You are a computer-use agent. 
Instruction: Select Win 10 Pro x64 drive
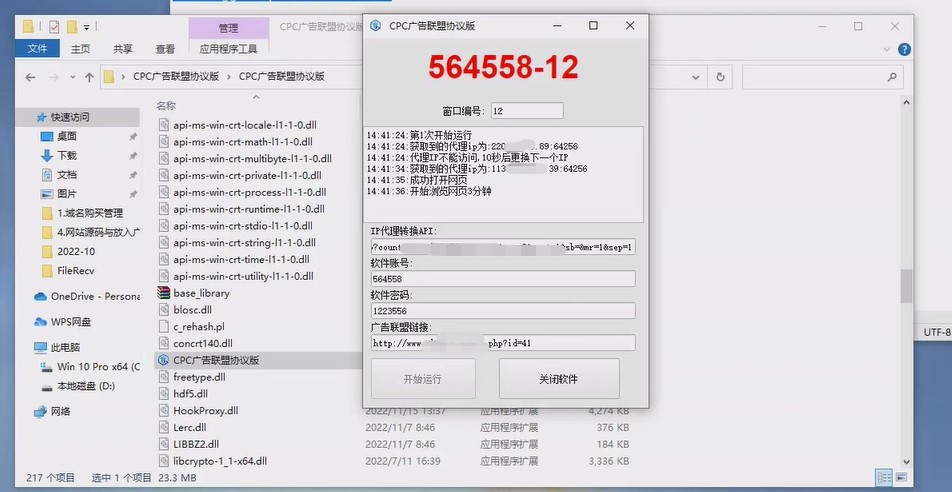coord(98,367)
